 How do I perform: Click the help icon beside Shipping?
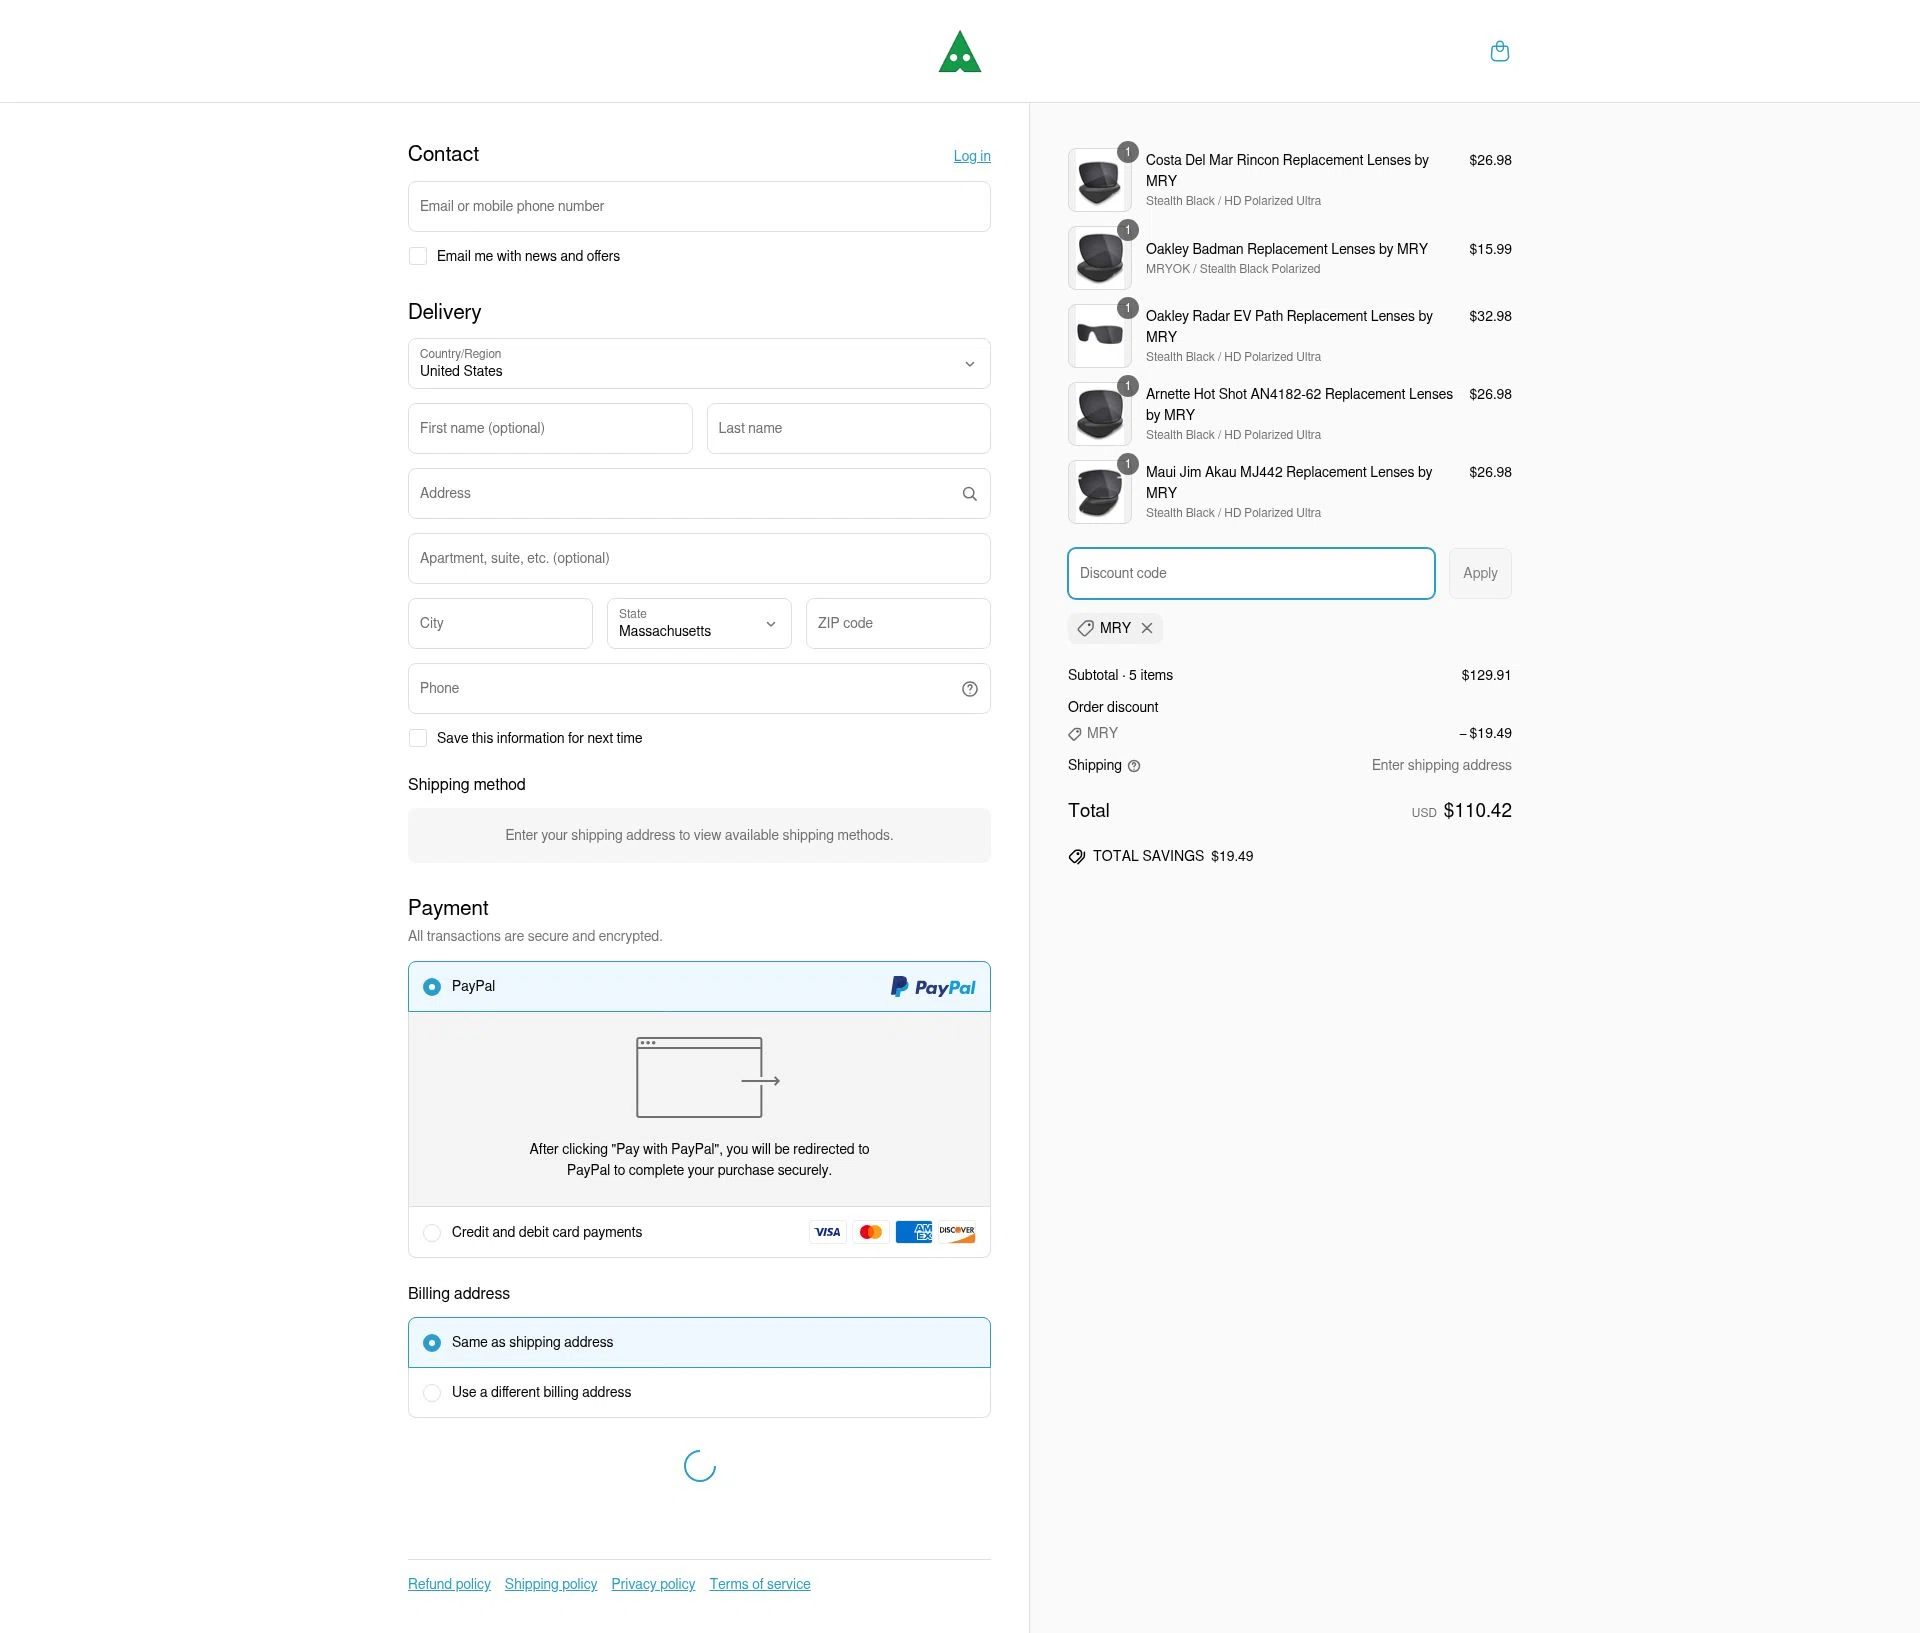tap(1135, 765)
